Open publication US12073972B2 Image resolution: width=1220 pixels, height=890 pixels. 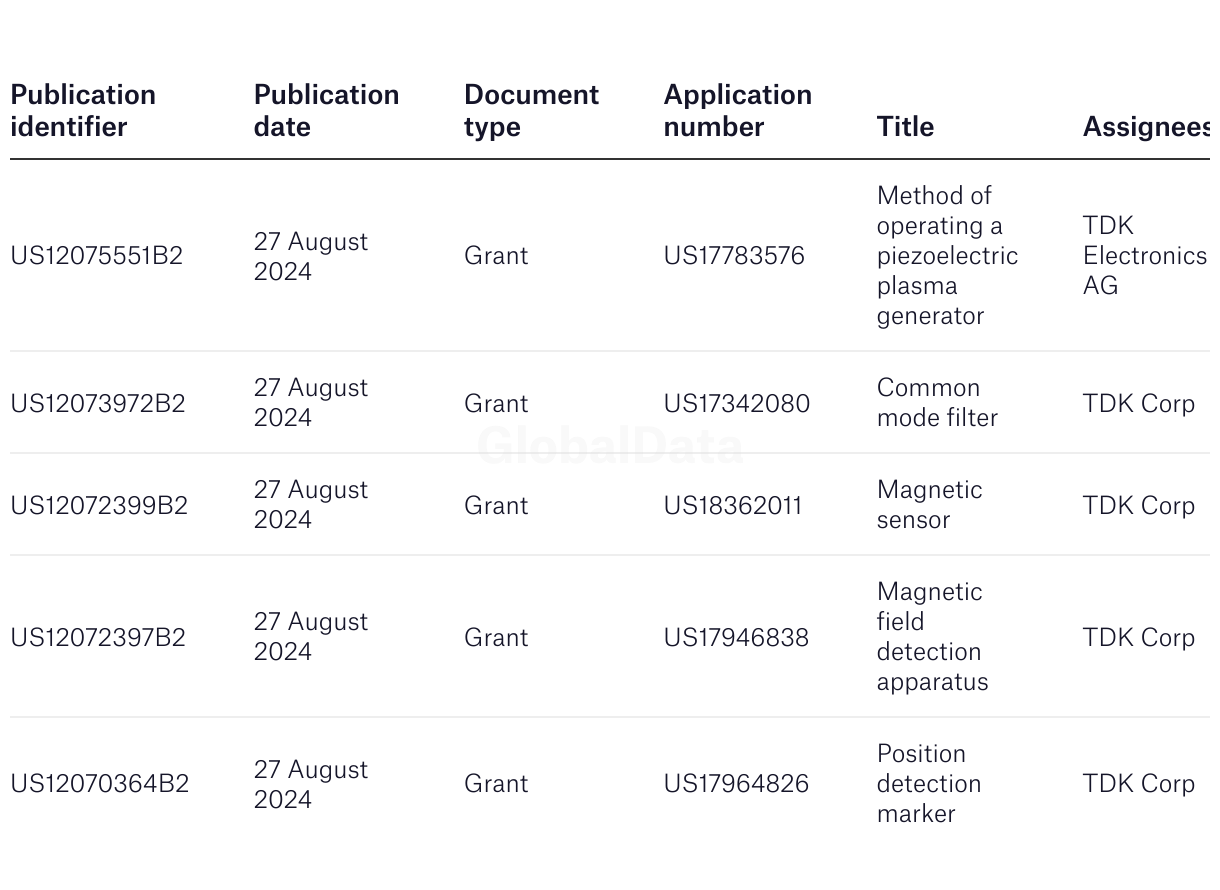click(x=98, y=404)
